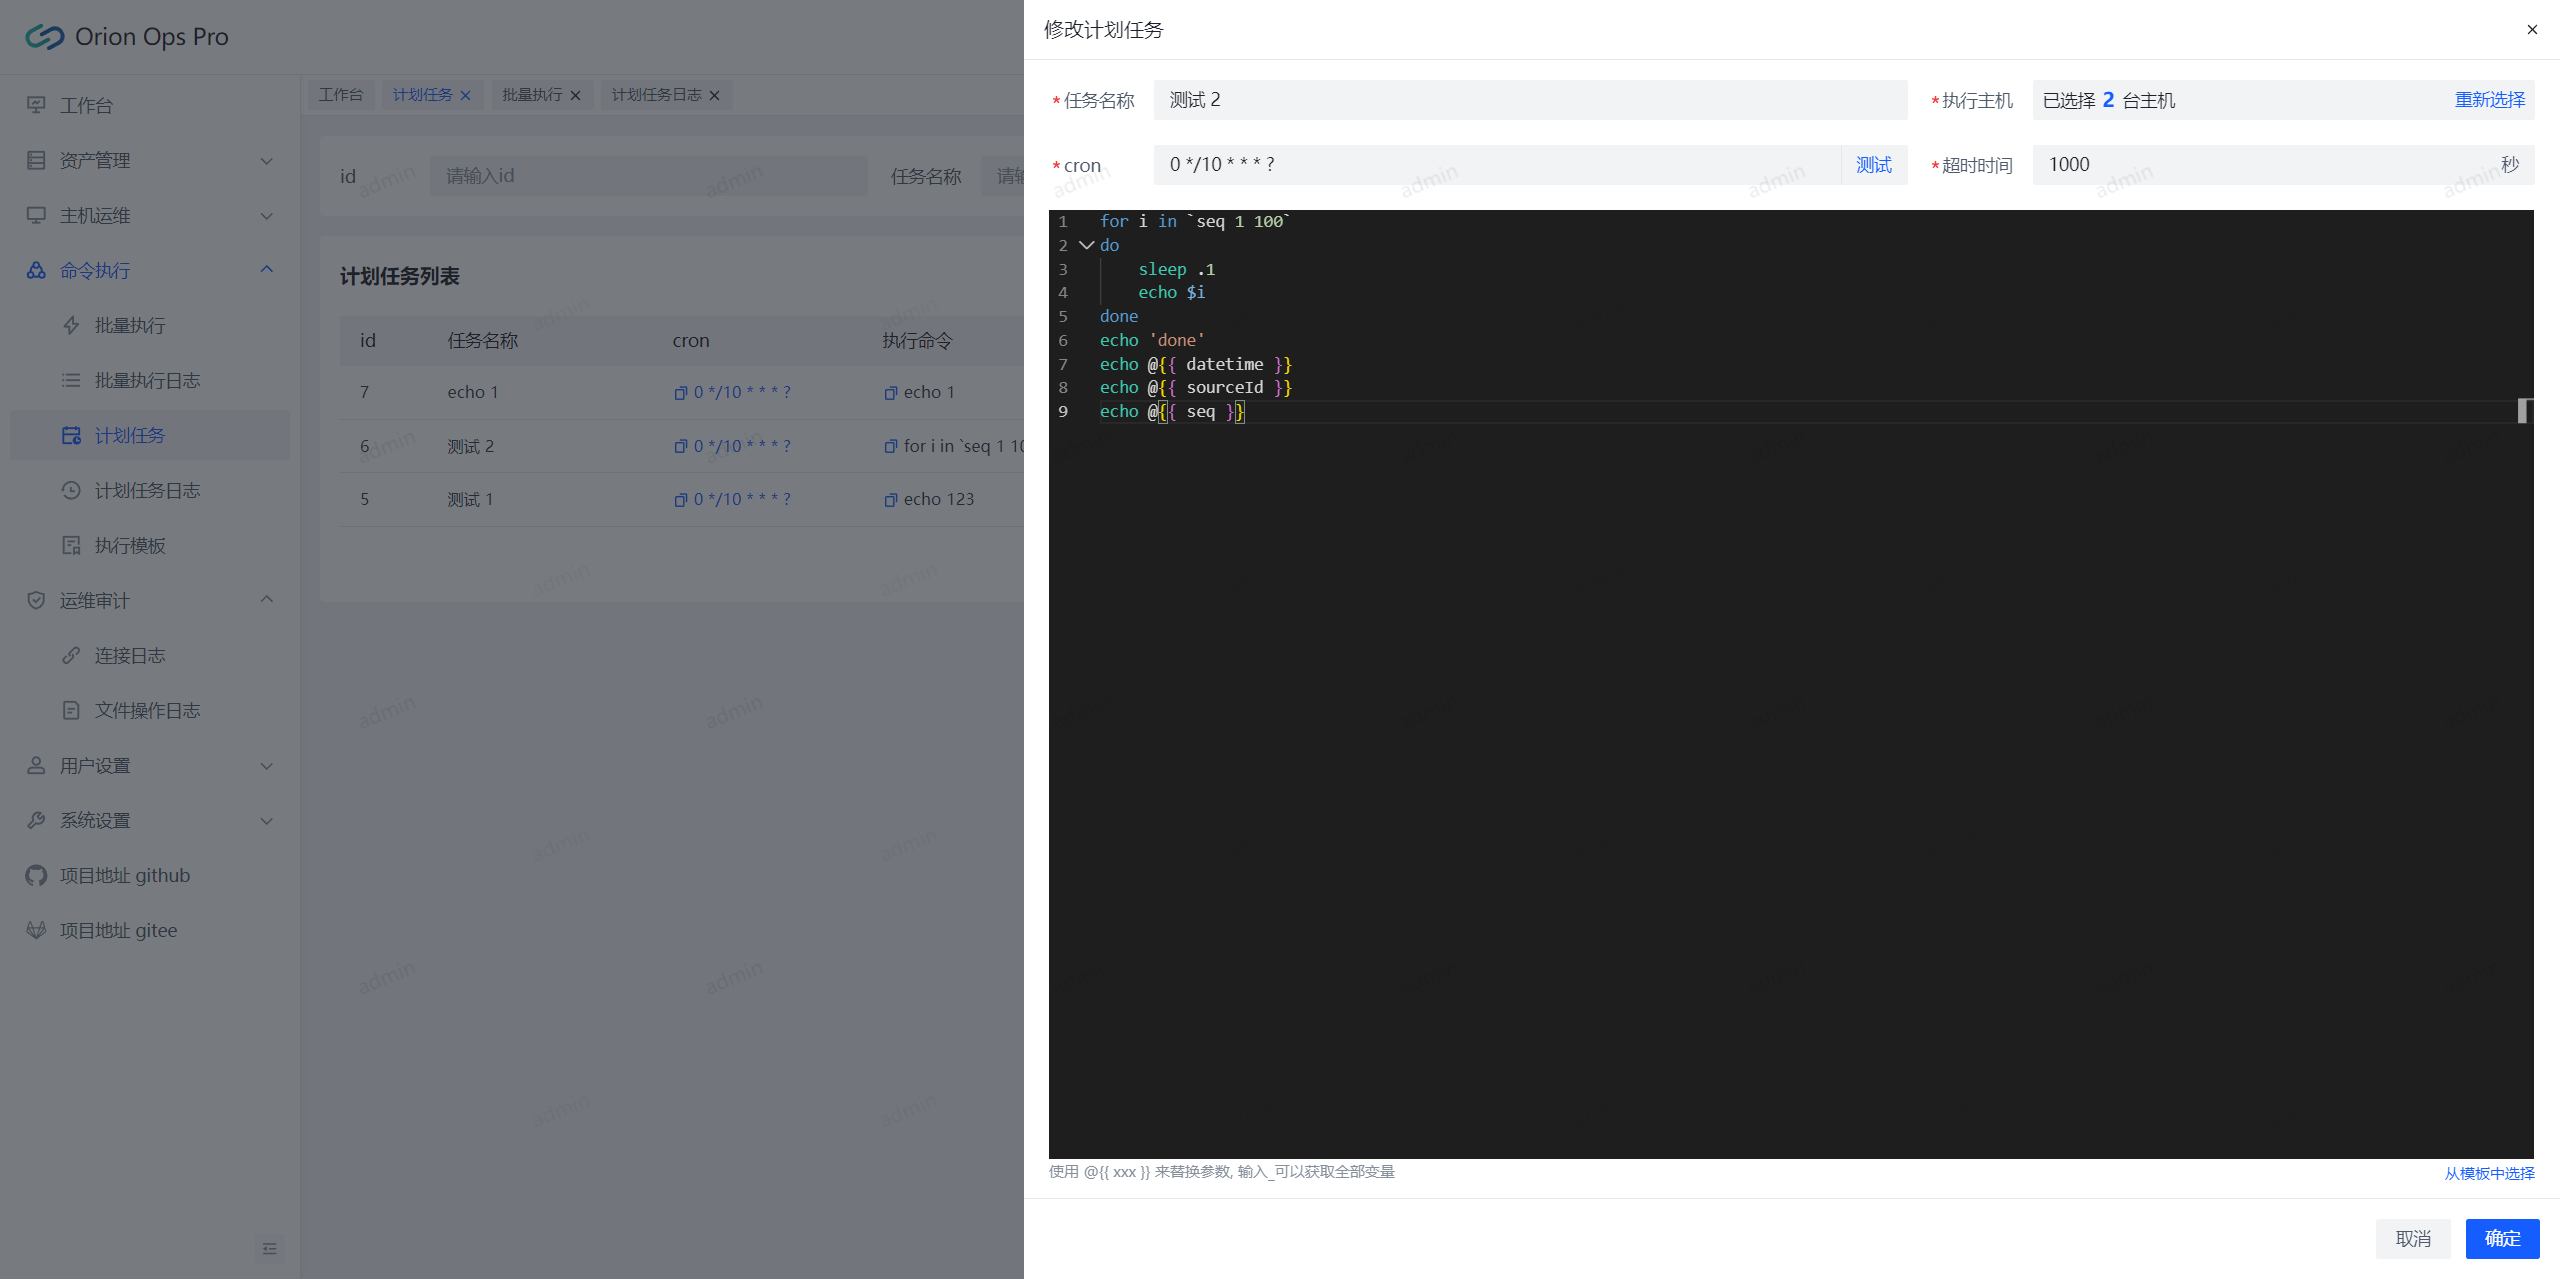The height and width of the screenshot is (1279, 2560).
Task: Open 计划任务日志 in the sidebar
Action: [147, 491]
